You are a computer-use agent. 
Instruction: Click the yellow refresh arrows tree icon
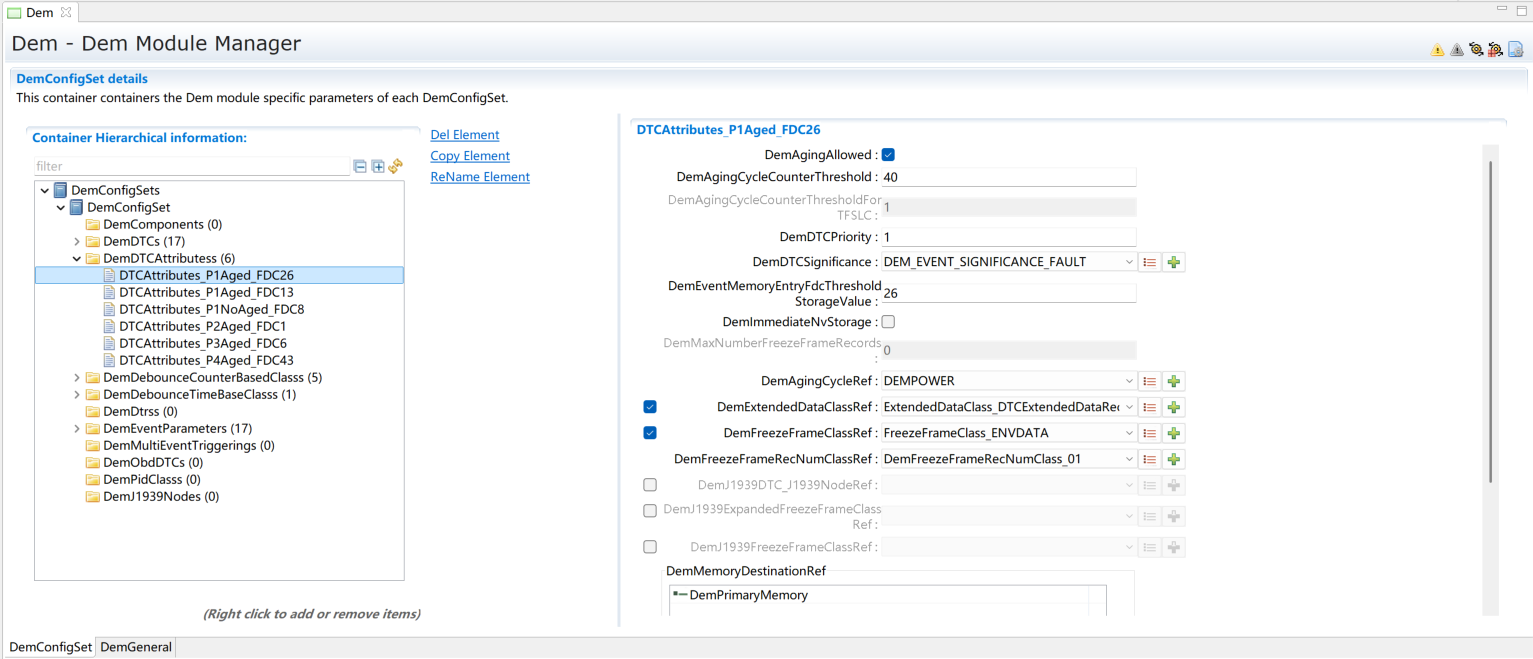395,167
